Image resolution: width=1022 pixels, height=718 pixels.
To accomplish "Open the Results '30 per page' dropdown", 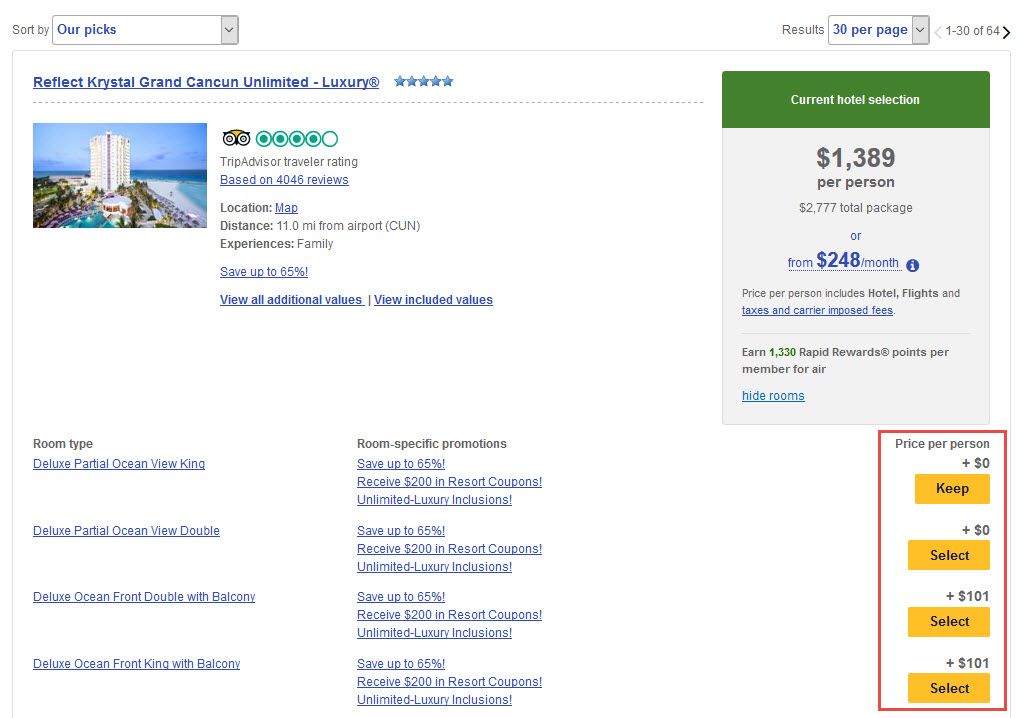I will (x=879, y=30).
